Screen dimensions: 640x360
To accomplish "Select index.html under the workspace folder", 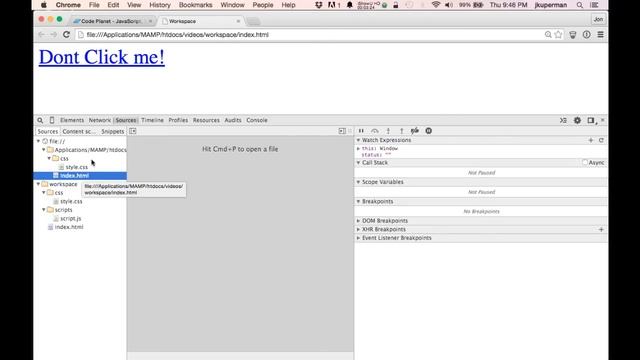I will click(69, 227).
